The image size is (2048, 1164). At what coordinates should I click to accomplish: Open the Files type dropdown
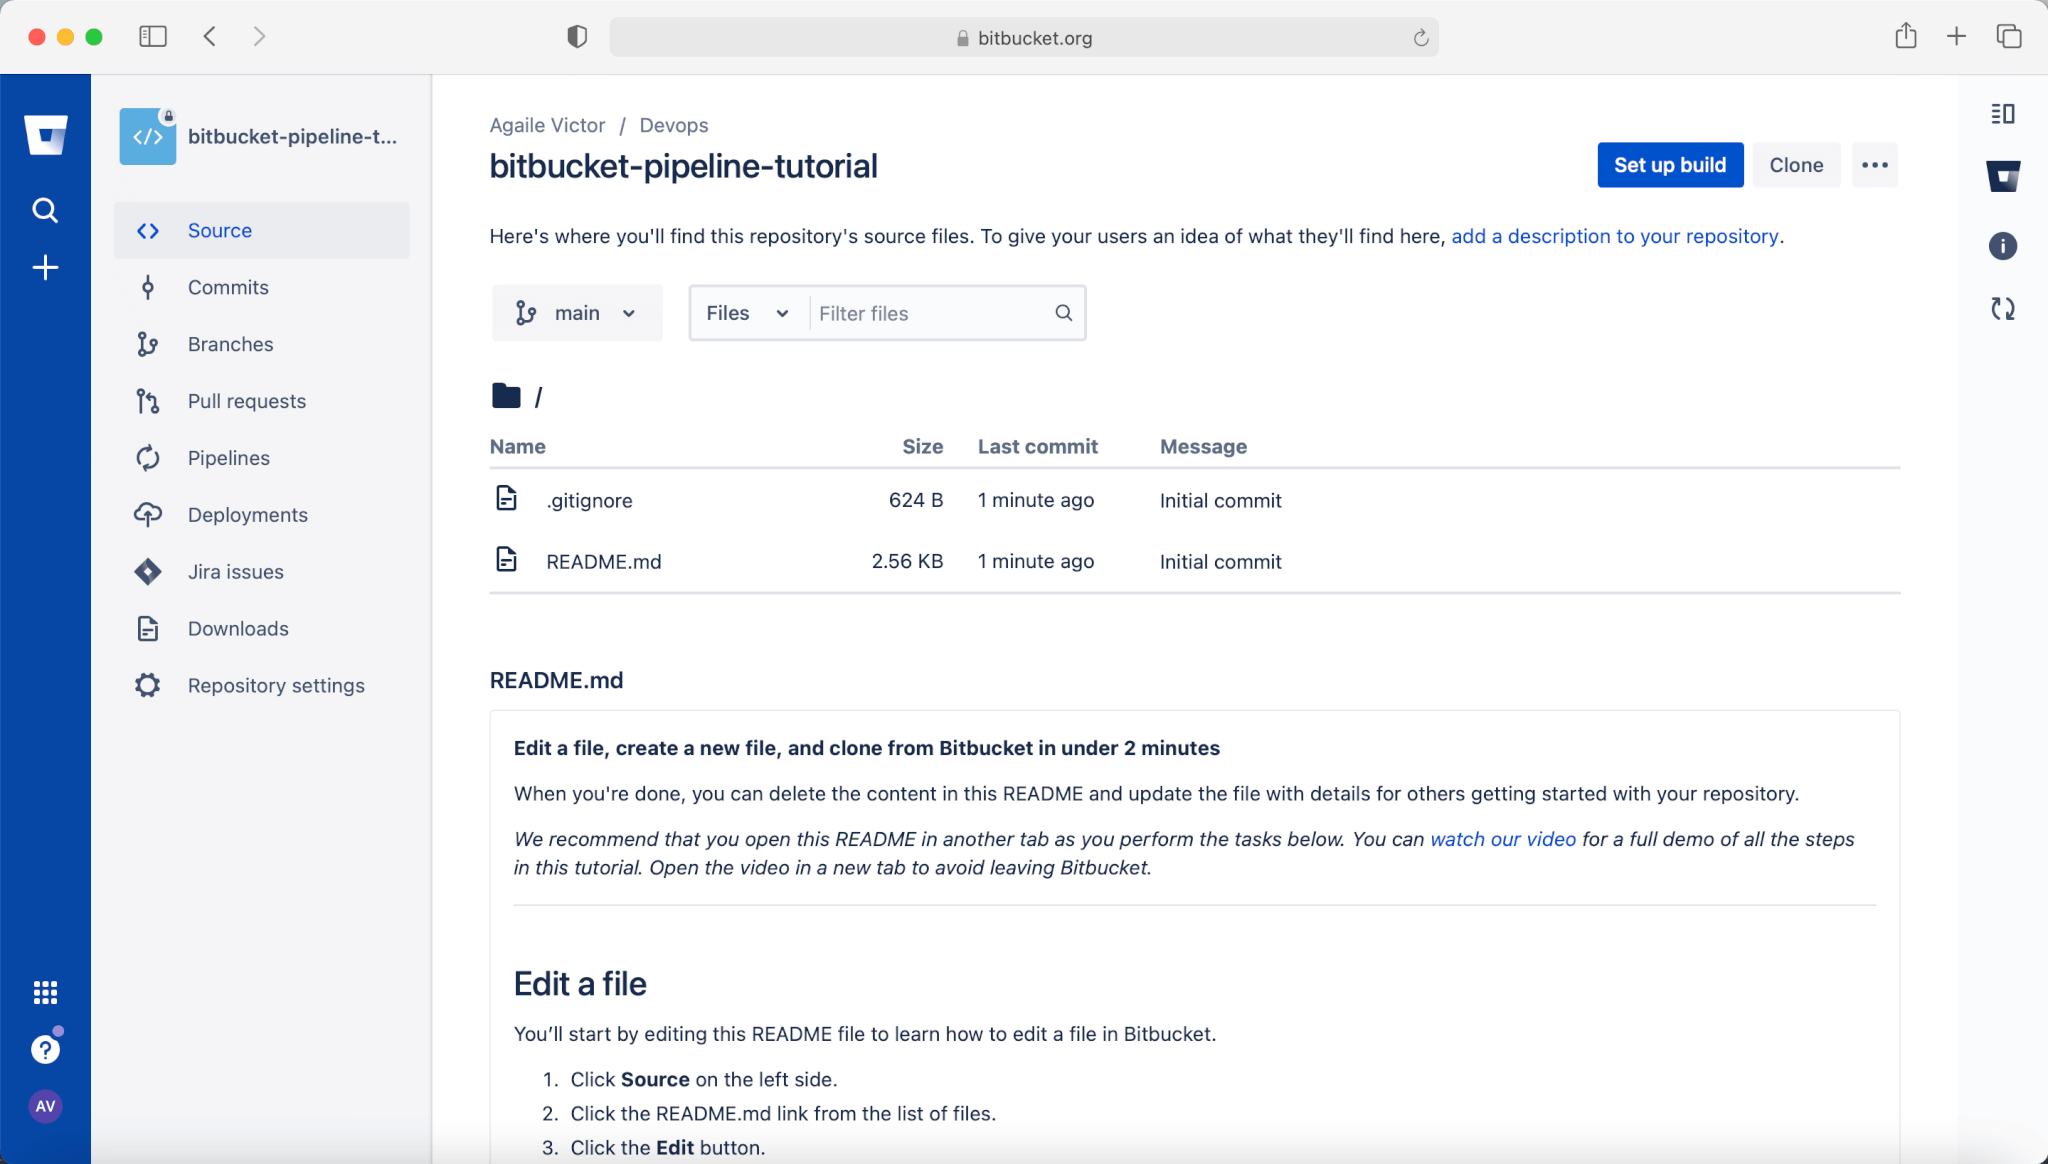click(x=747, y=313)
